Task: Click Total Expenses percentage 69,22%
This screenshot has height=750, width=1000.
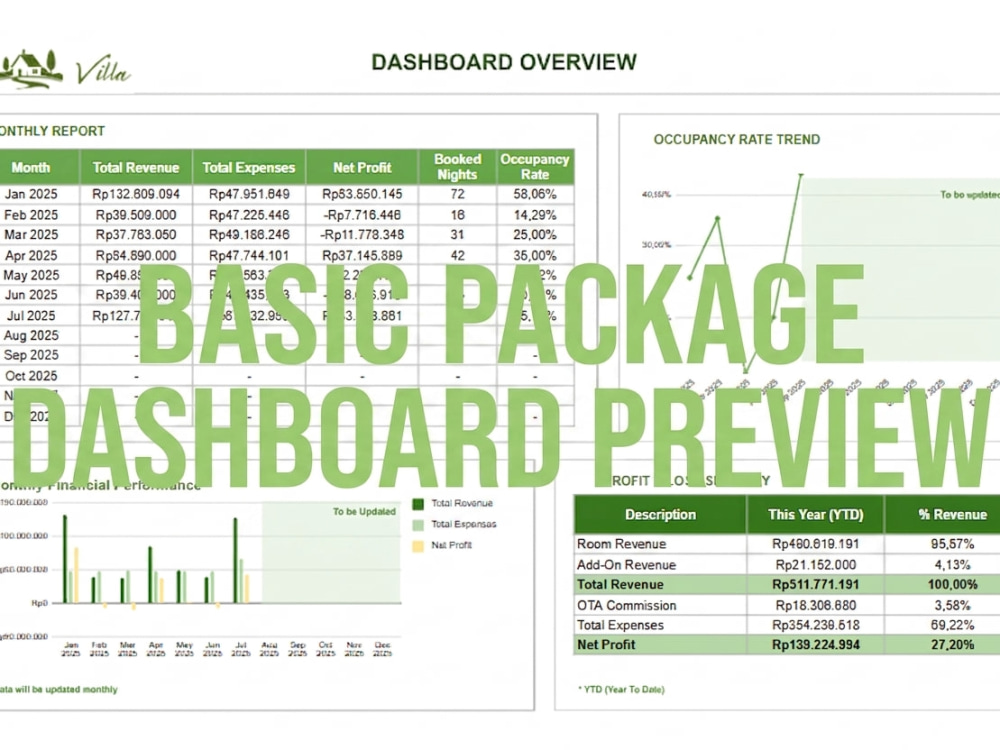Action: (x=952, y=625)
